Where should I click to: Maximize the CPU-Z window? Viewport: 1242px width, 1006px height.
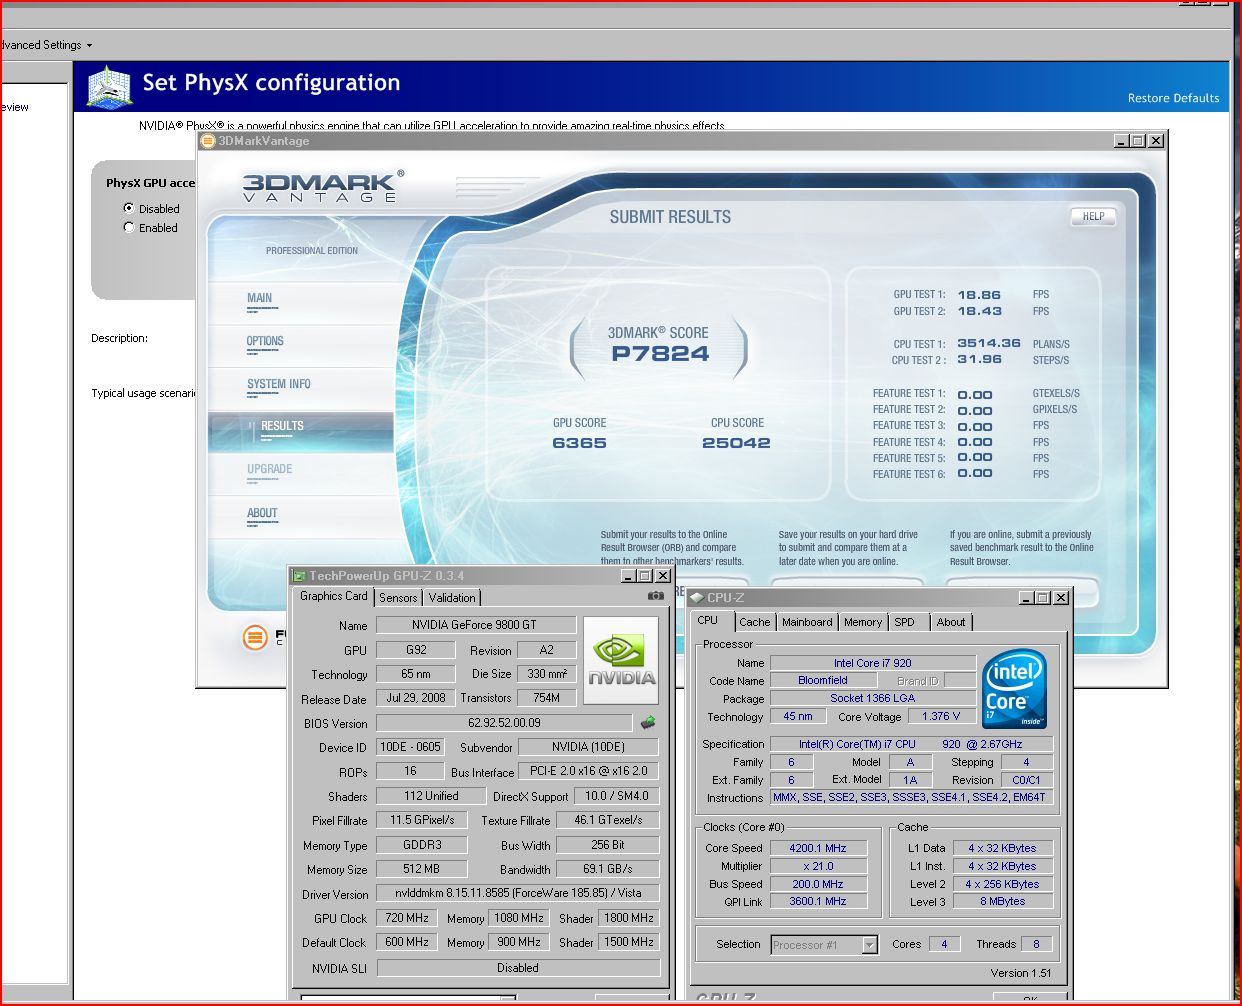coord(1043,598)
